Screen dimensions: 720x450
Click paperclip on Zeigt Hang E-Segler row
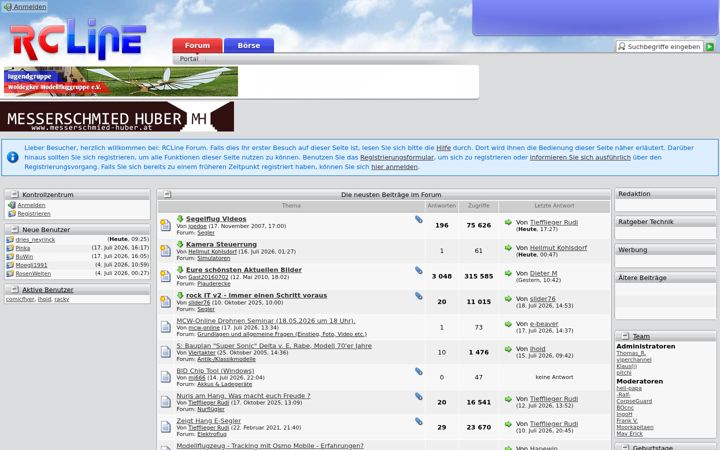(419, 421)
